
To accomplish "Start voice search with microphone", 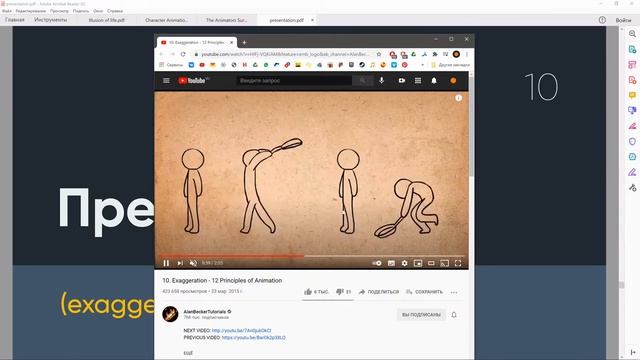I will click(381, 80).
